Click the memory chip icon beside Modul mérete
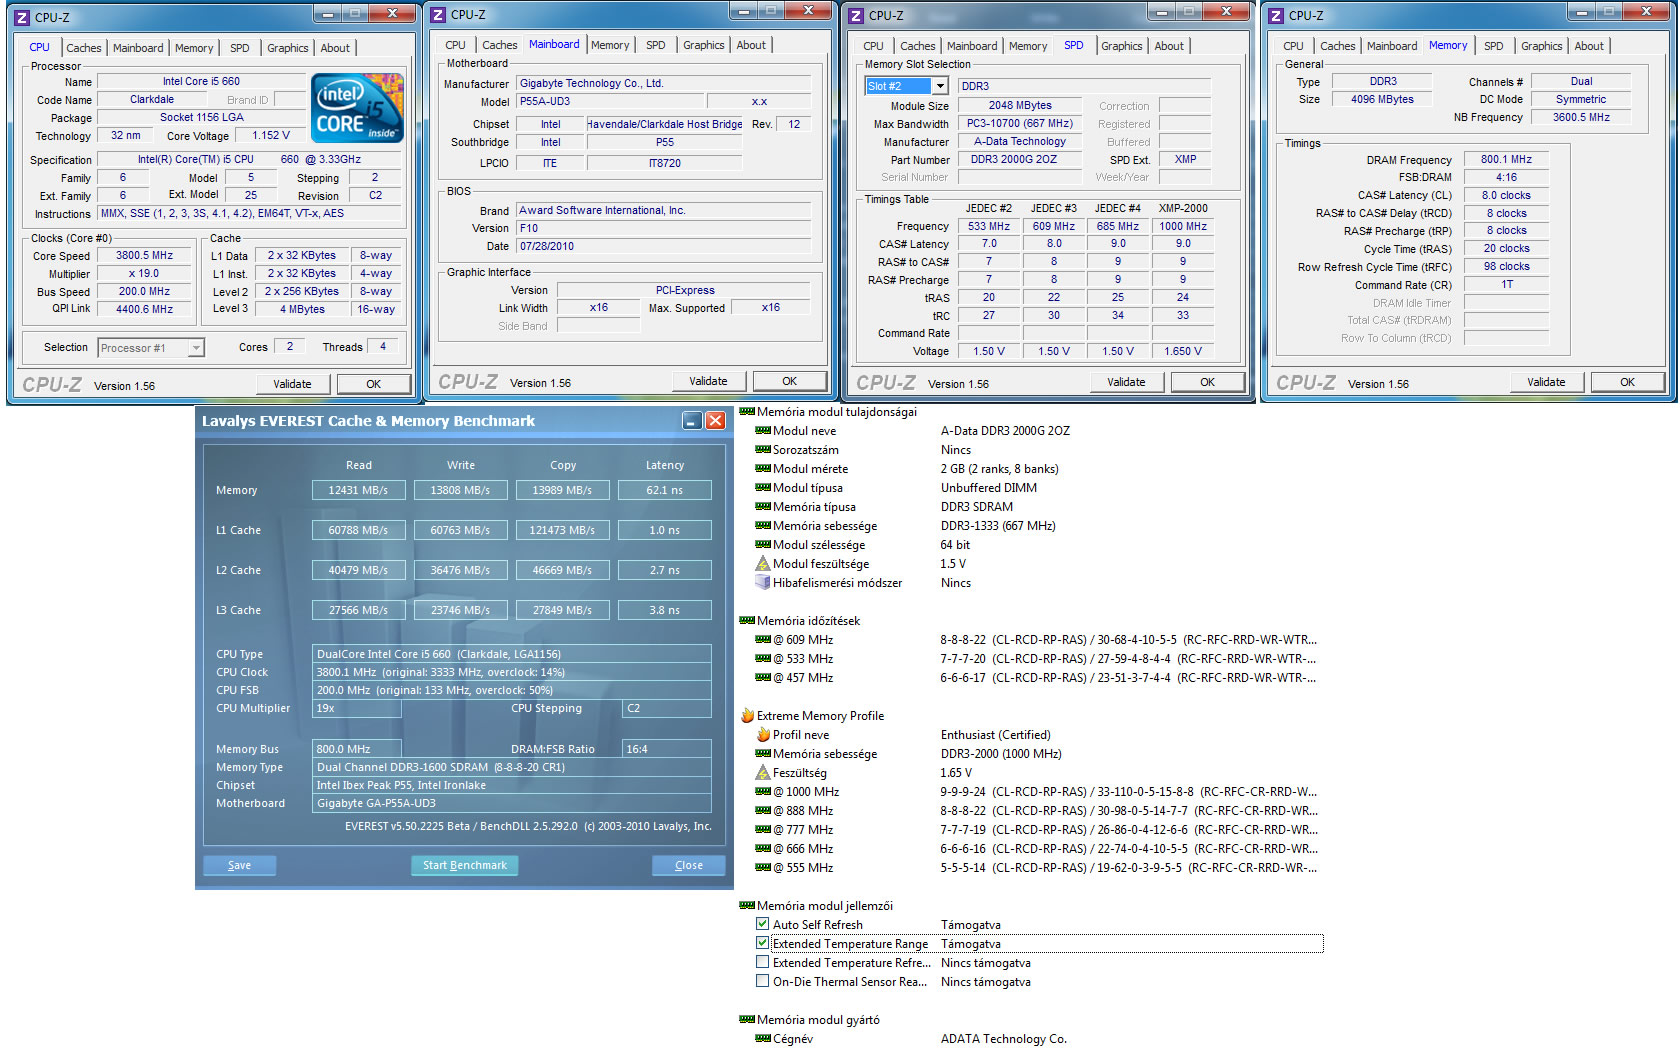The height and width of the screenshot is (1050, 1680). click(x=763, y=469)
